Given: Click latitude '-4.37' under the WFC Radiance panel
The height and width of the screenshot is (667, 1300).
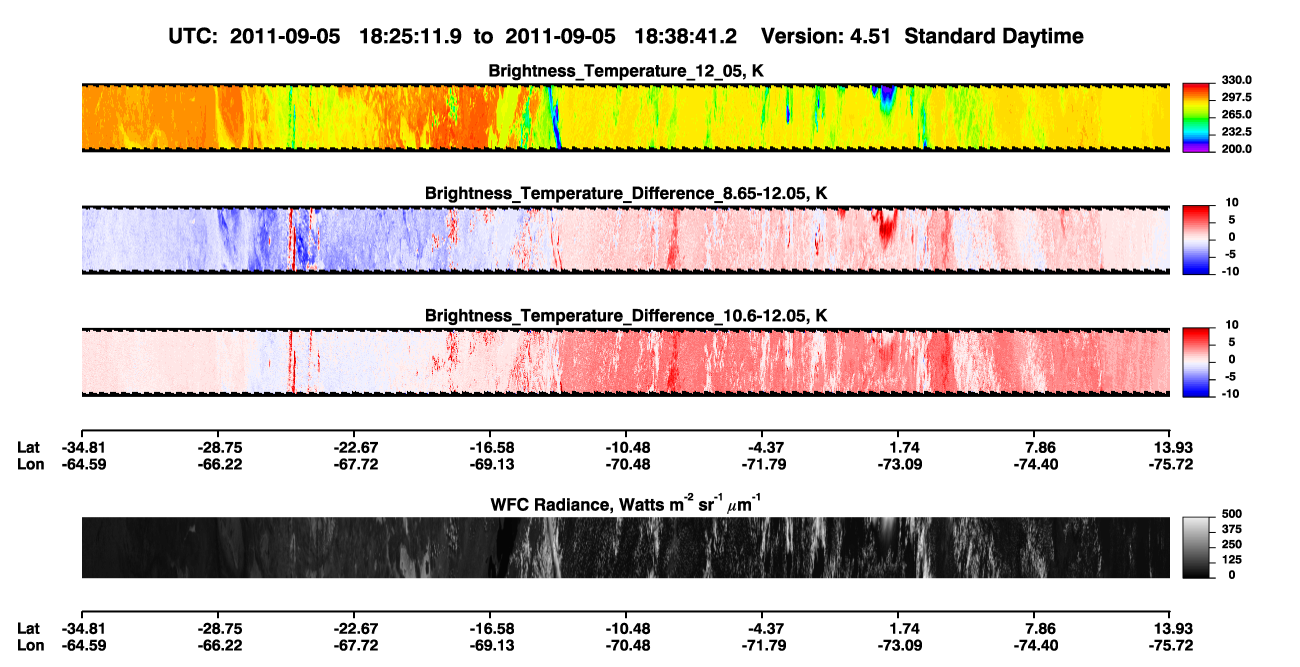Looking at the screenshot, I should 764,628.
